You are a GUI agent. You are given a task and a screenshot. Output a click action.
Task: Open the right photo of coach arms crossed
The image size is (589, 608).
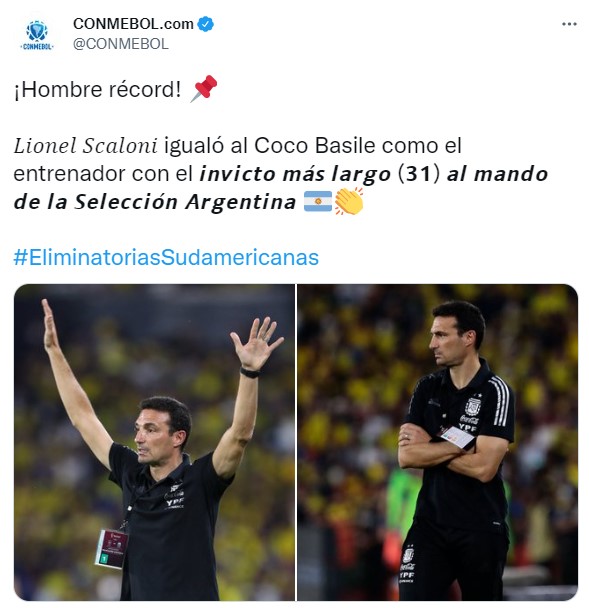(437, 442)
